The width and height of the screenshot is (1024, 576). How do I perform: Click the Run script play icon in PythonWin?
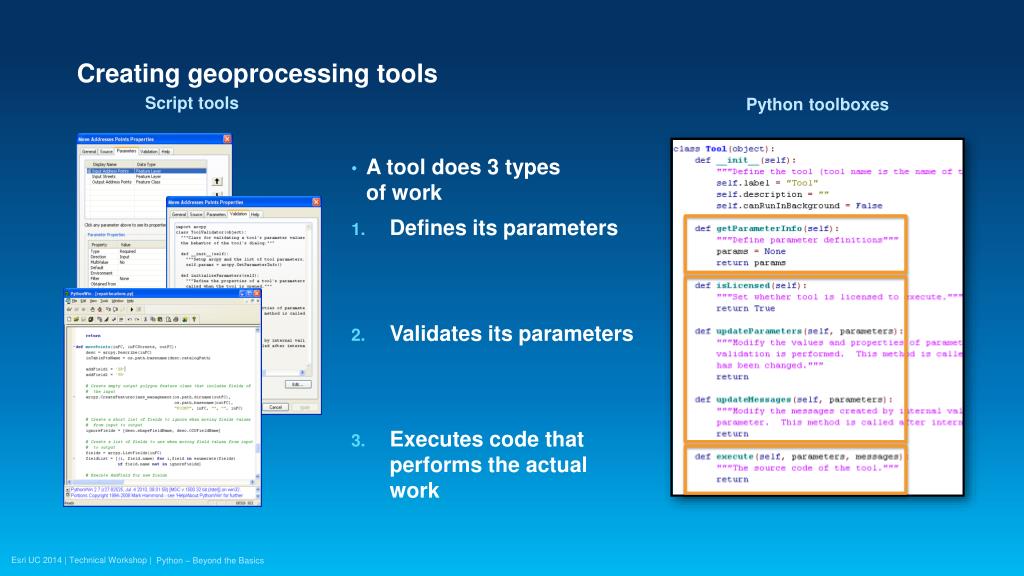click(132, 310)
